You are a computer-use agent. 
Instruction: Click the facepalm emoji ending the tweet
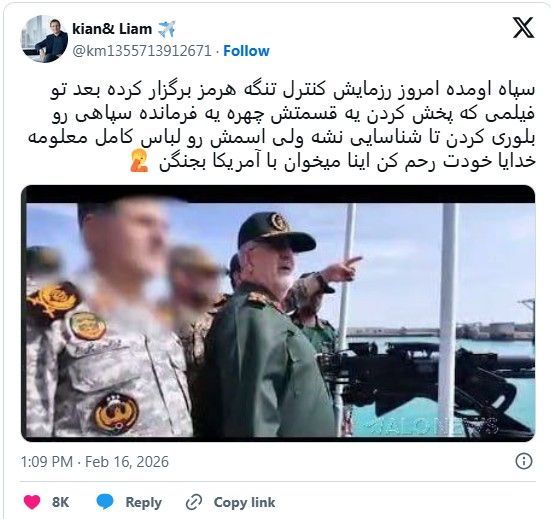point(139,161)
